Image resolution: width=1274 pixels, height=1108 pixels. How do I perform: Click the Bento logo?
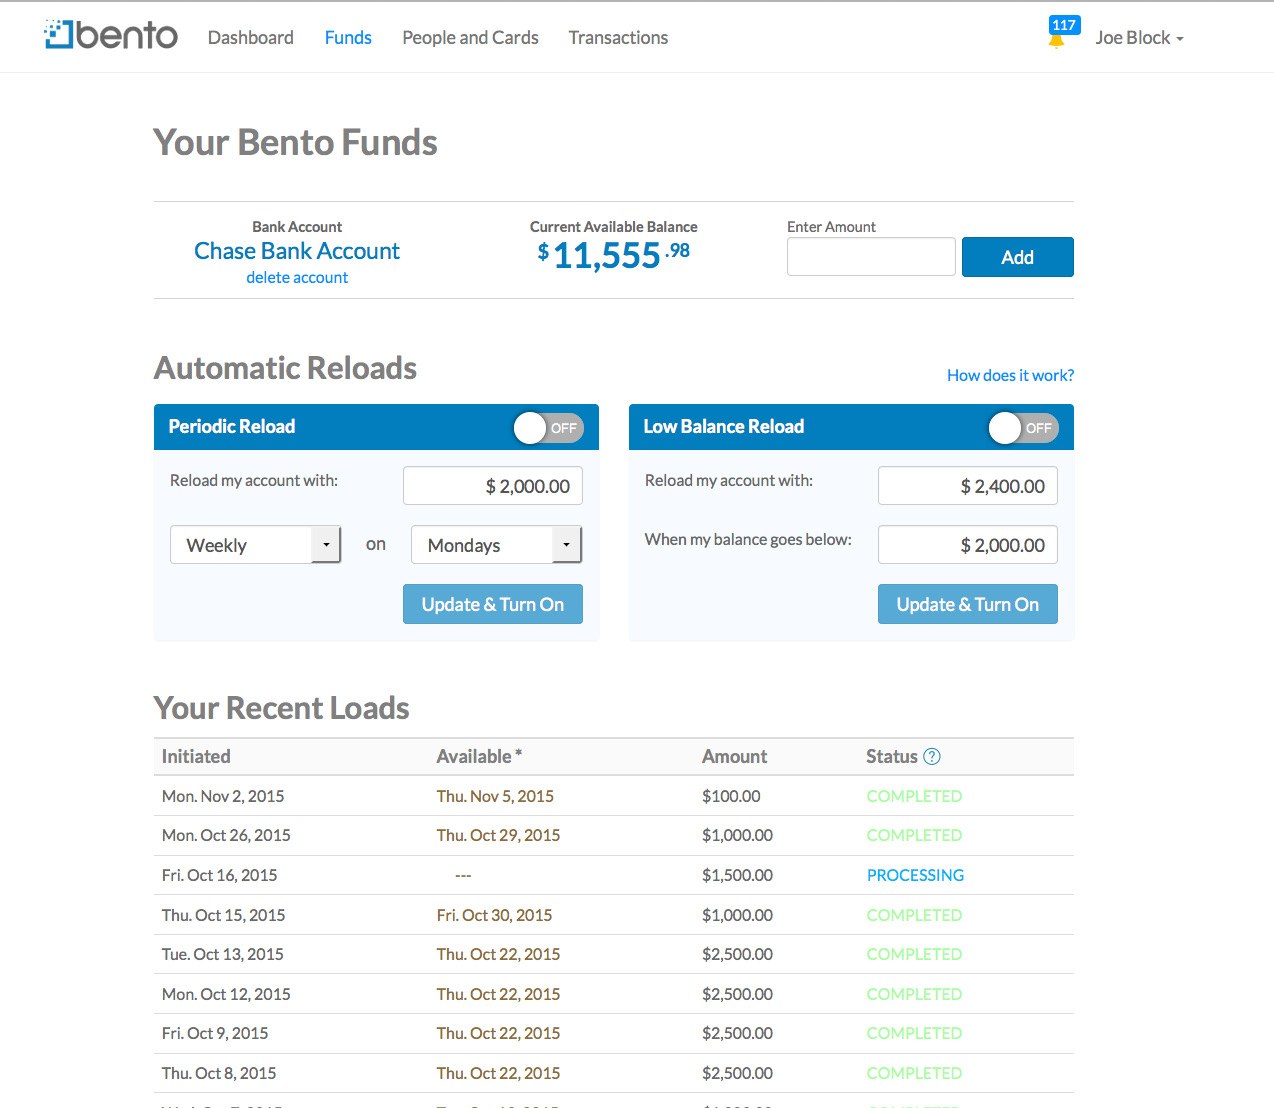tap(111, 35)
